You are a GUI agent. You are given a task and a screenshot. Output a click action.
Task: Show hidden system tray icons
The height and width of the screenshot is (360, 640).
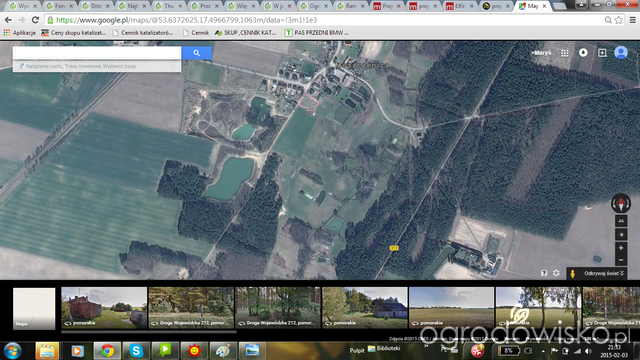point(543,351)
